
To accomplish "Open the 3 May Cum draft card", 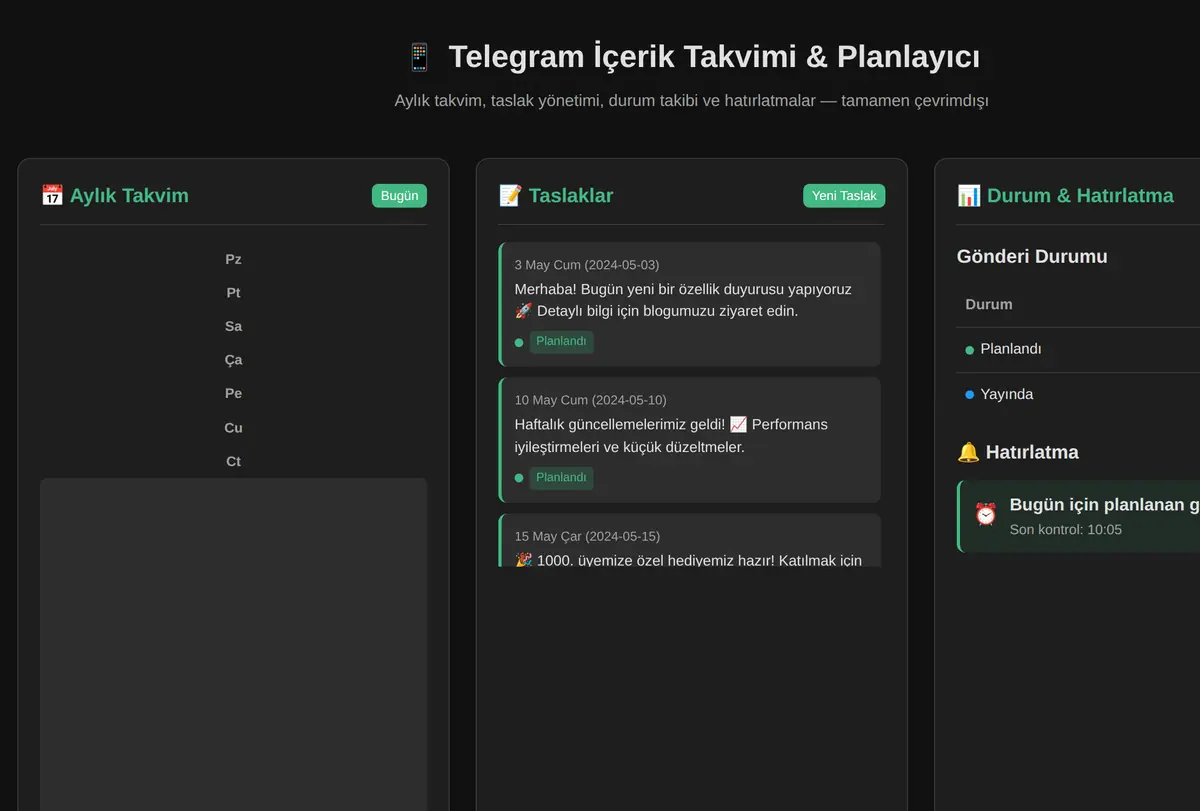I will 689,304.
